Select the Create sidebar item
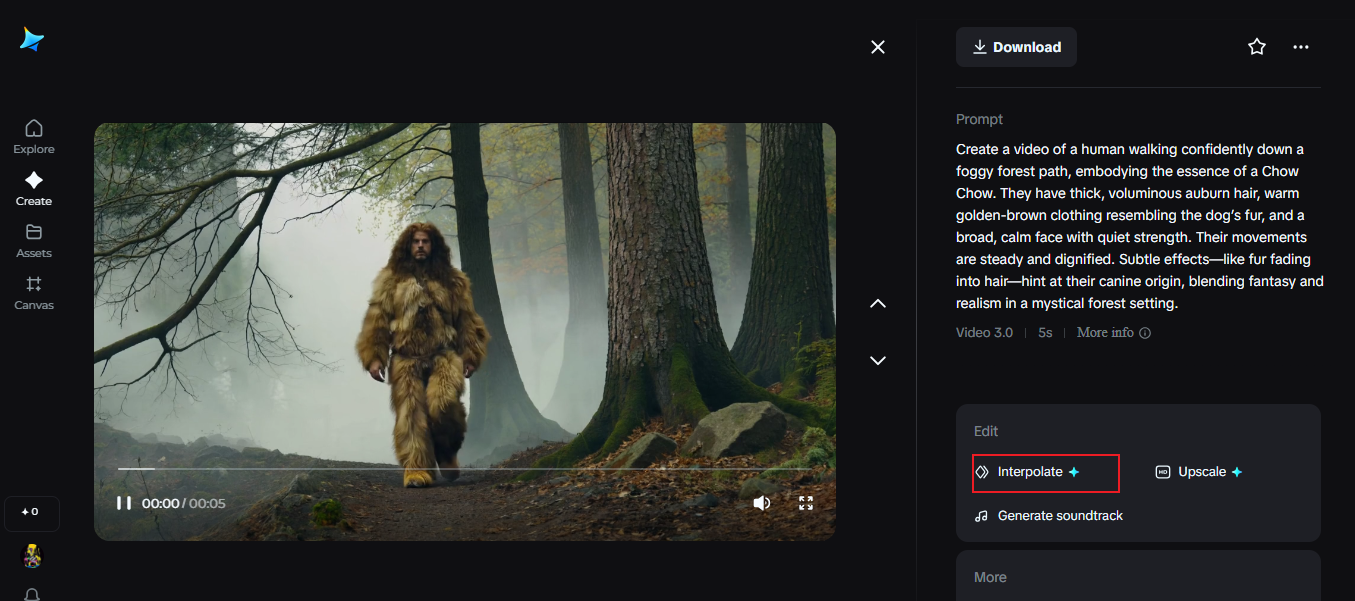The width and height of the screenshot is (1355, 601). pos(34,189)
